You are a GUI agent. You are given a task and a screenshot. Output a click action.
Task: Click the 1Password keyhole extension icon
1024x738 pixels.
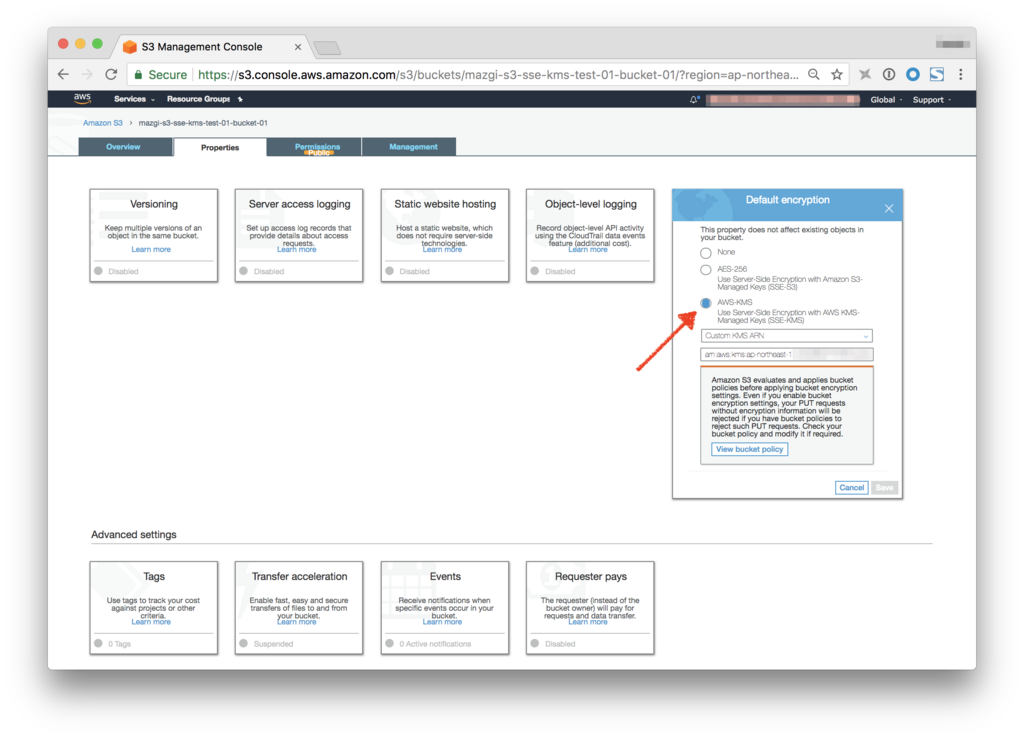889,74
